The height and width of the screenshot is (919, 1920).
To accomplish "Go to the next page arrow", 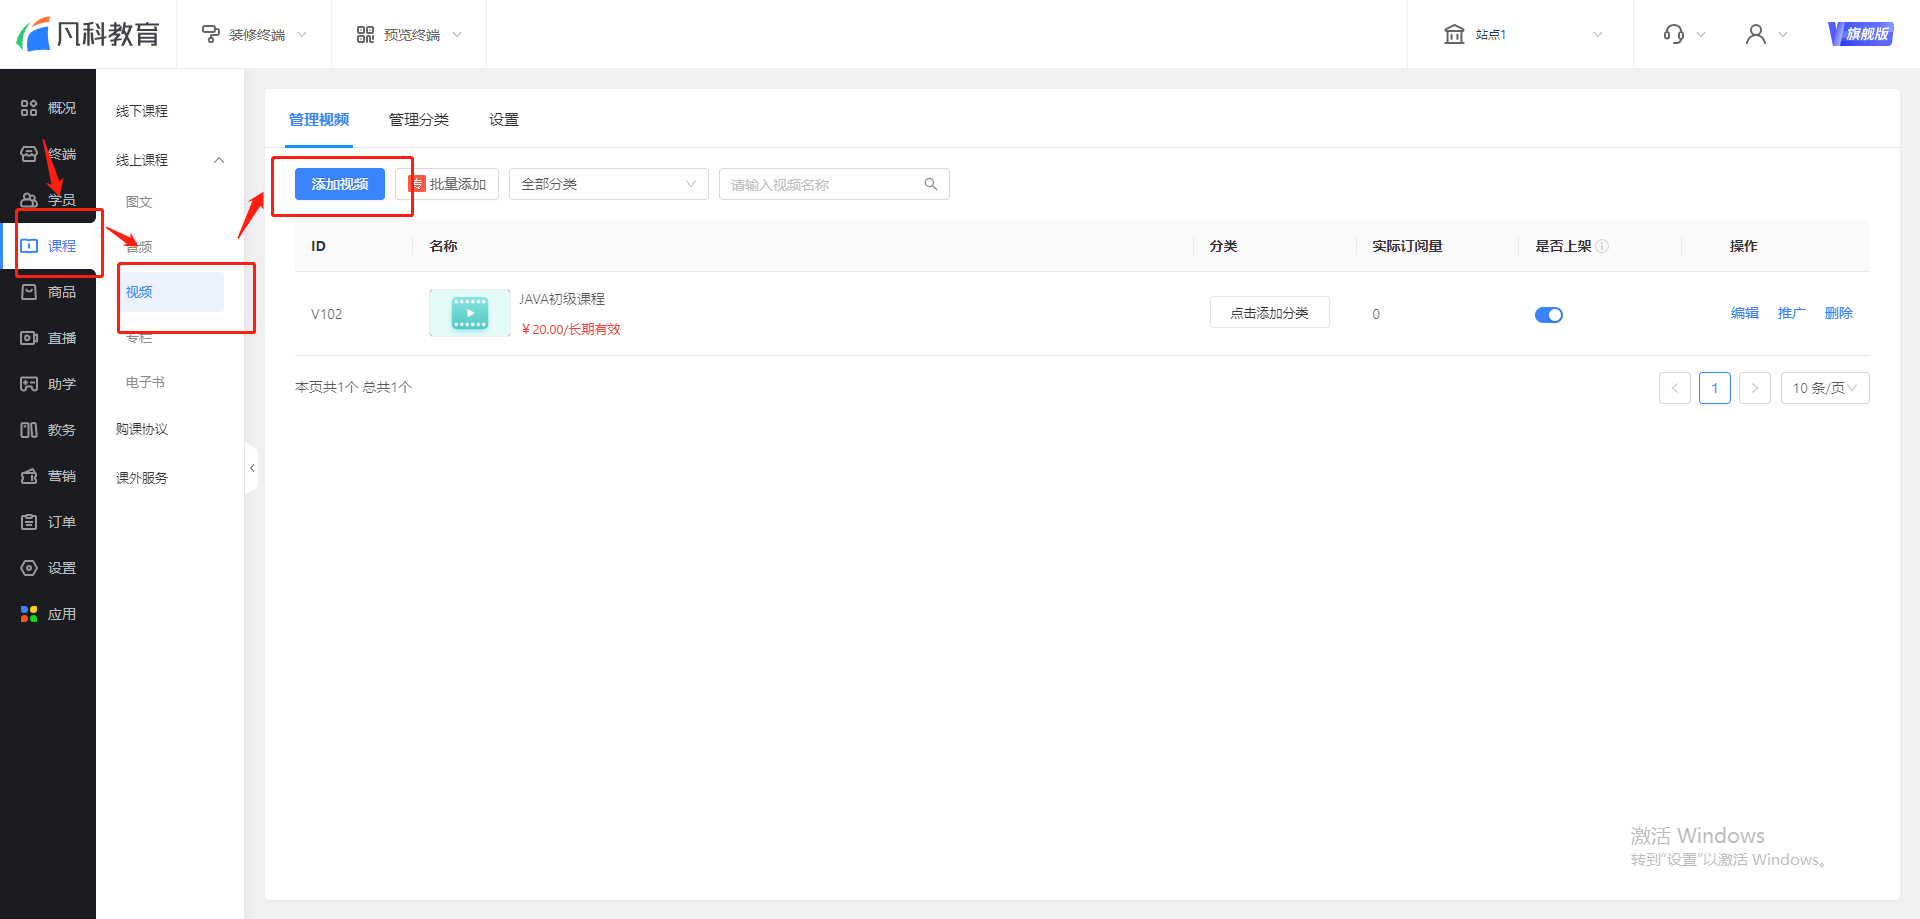I will point(1755,388).
